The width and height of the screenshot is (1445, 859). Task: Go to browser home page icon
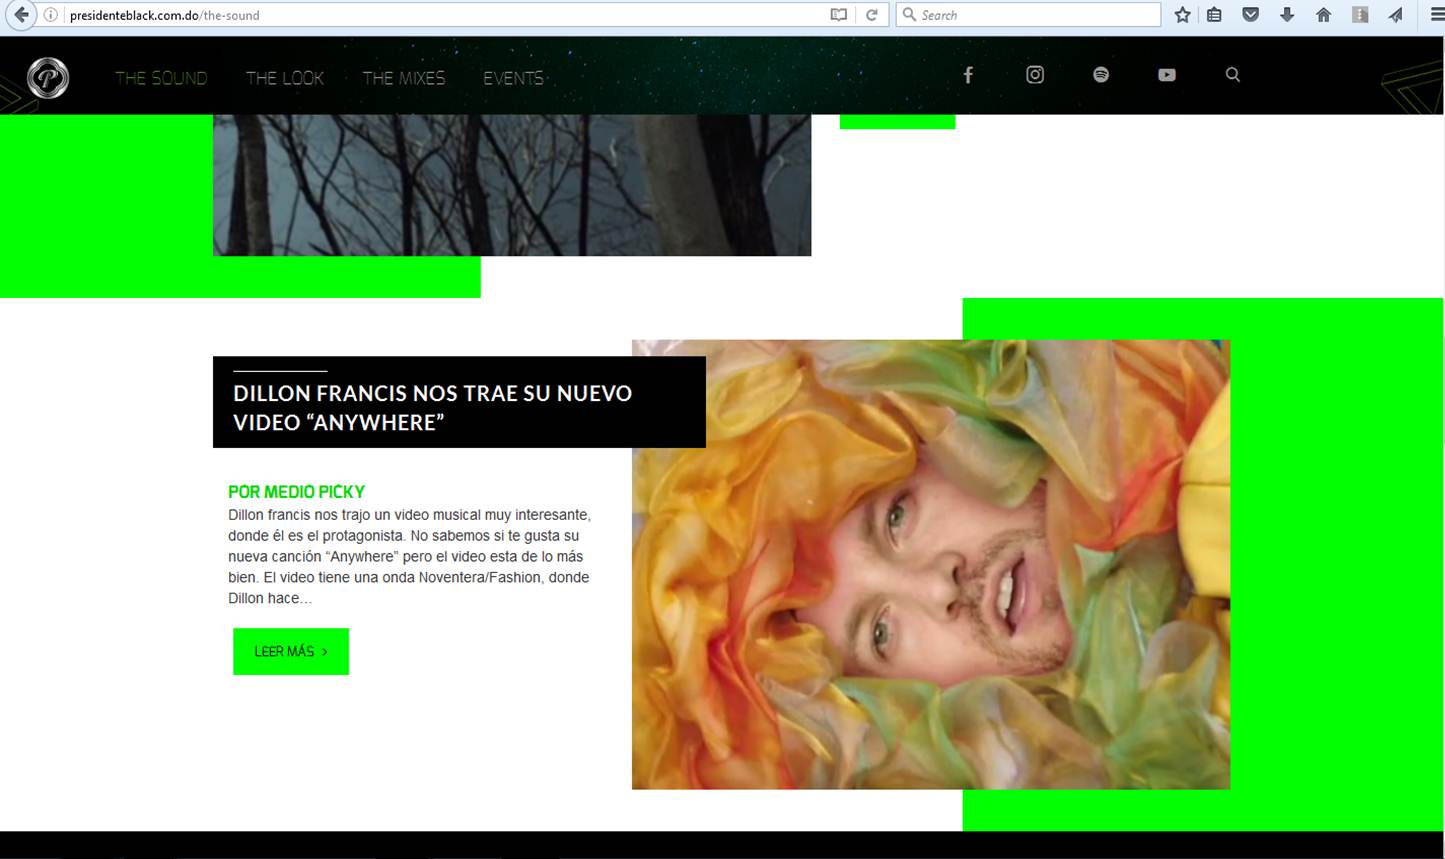(1323, 15)
